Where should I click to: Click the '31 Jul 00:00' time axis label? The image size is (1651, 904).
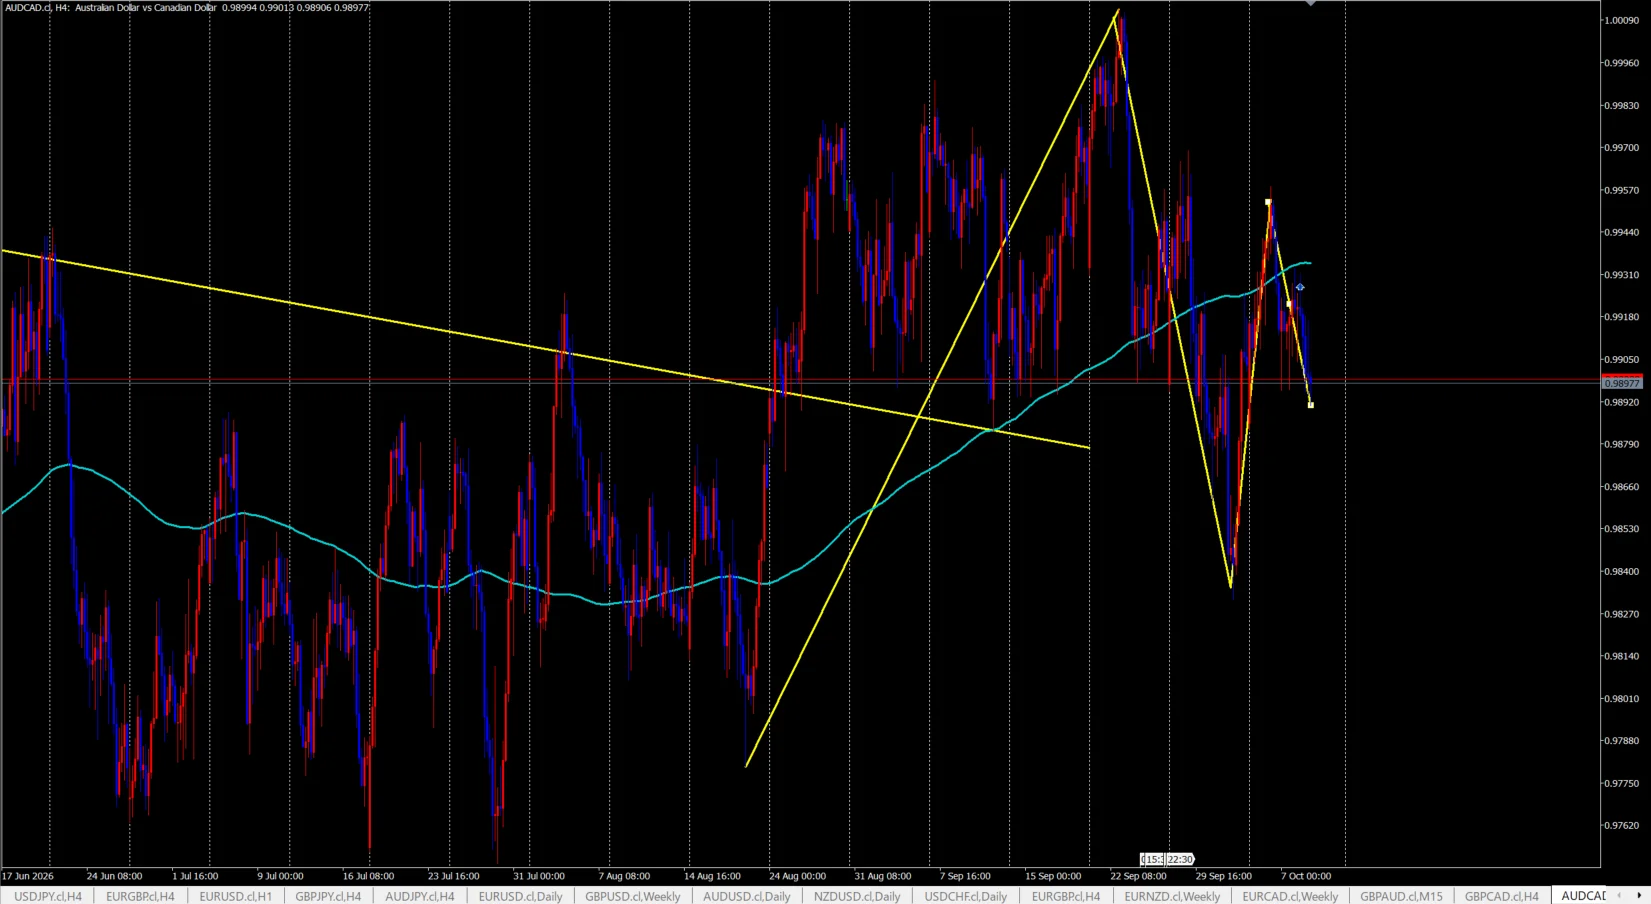[539, 876]
